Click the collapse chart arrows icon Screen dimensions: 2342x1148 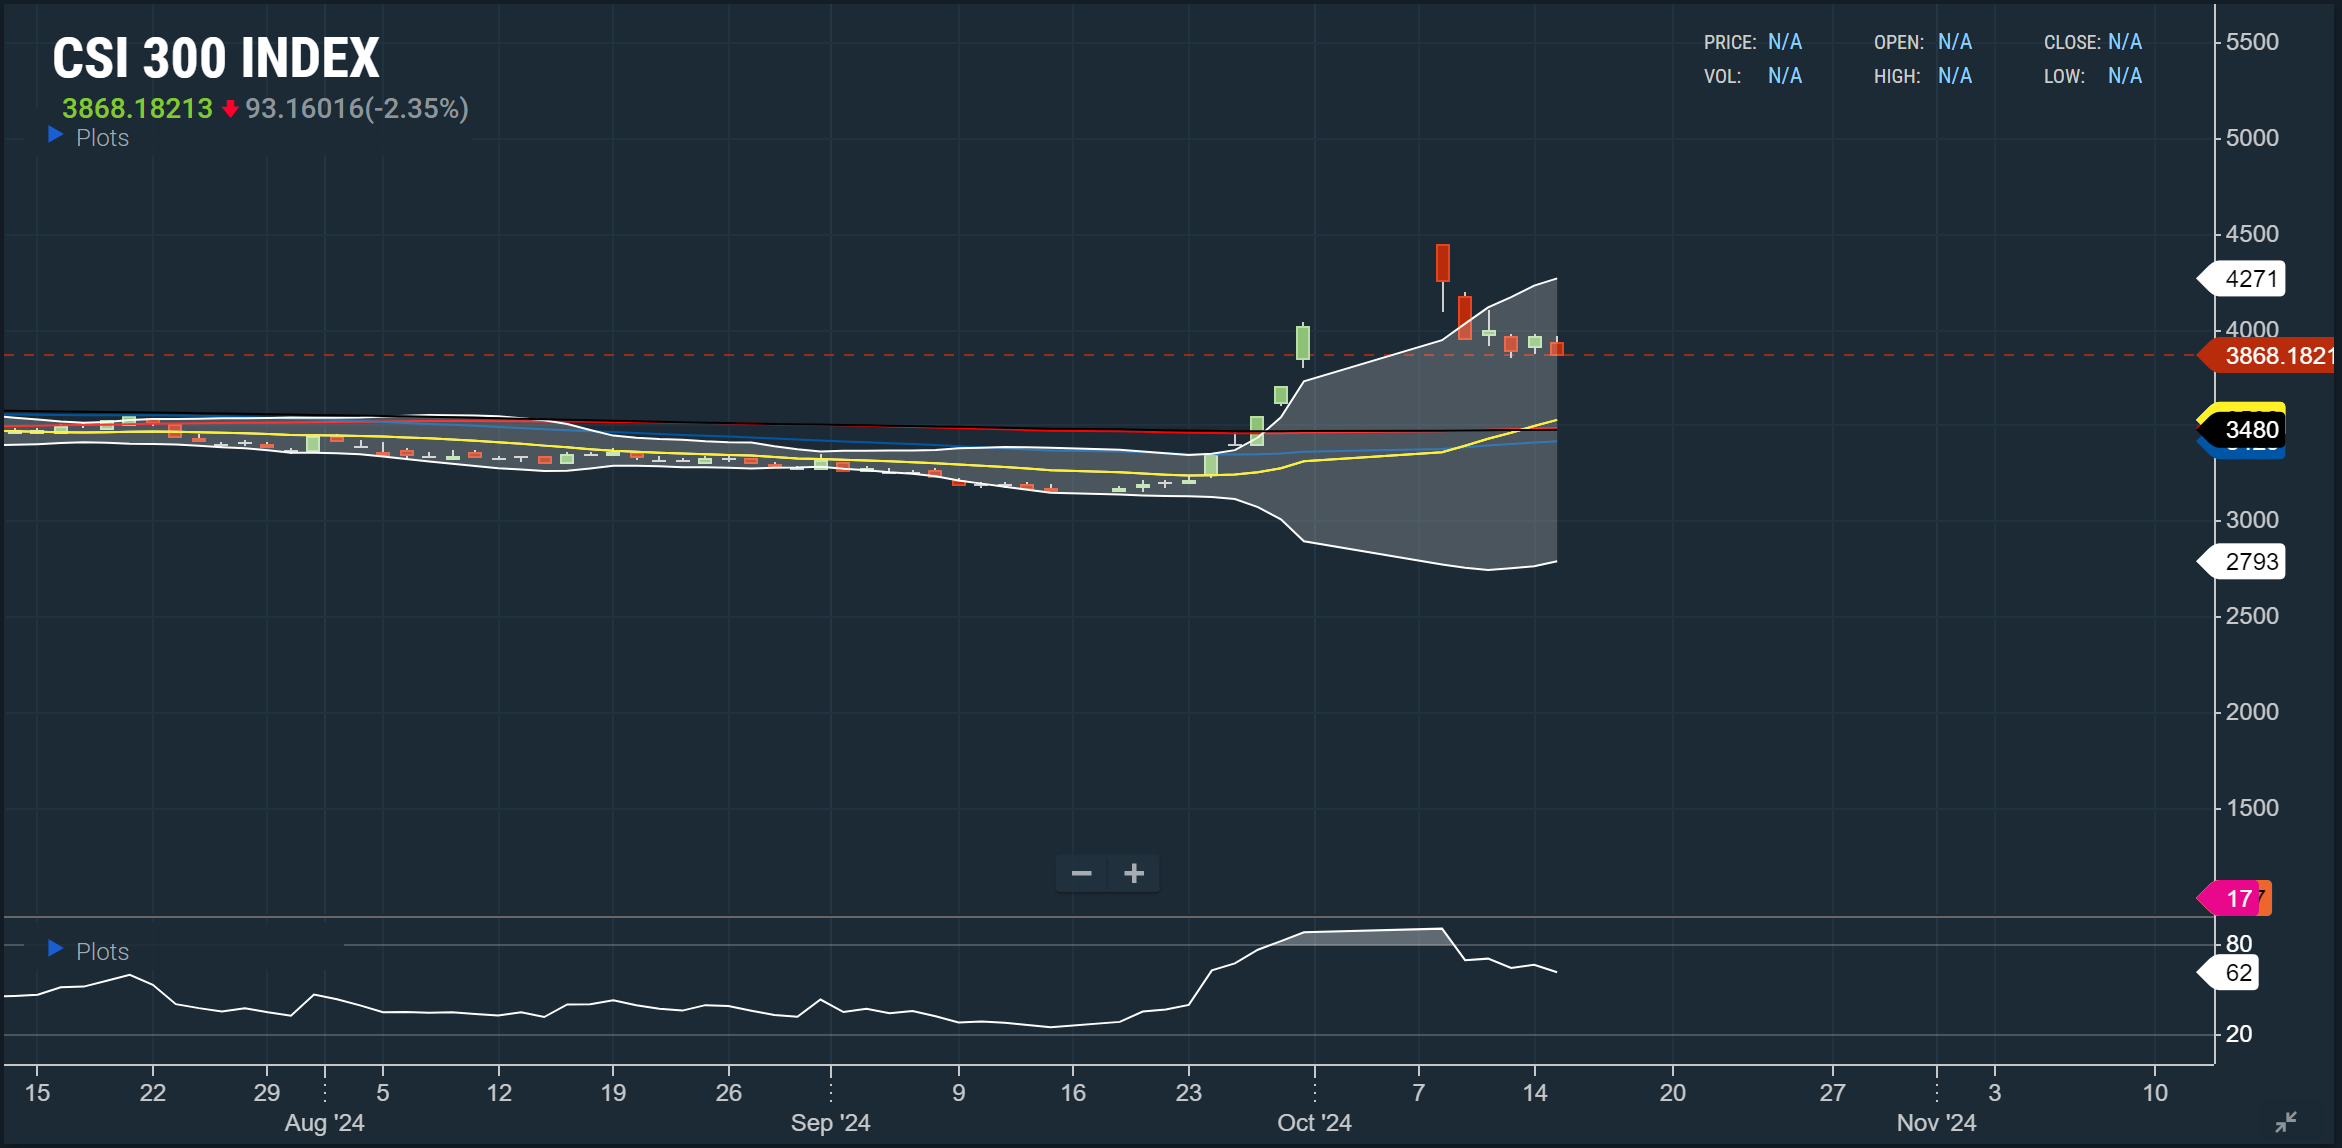pyautogui.click(x=2285, y=1122)
